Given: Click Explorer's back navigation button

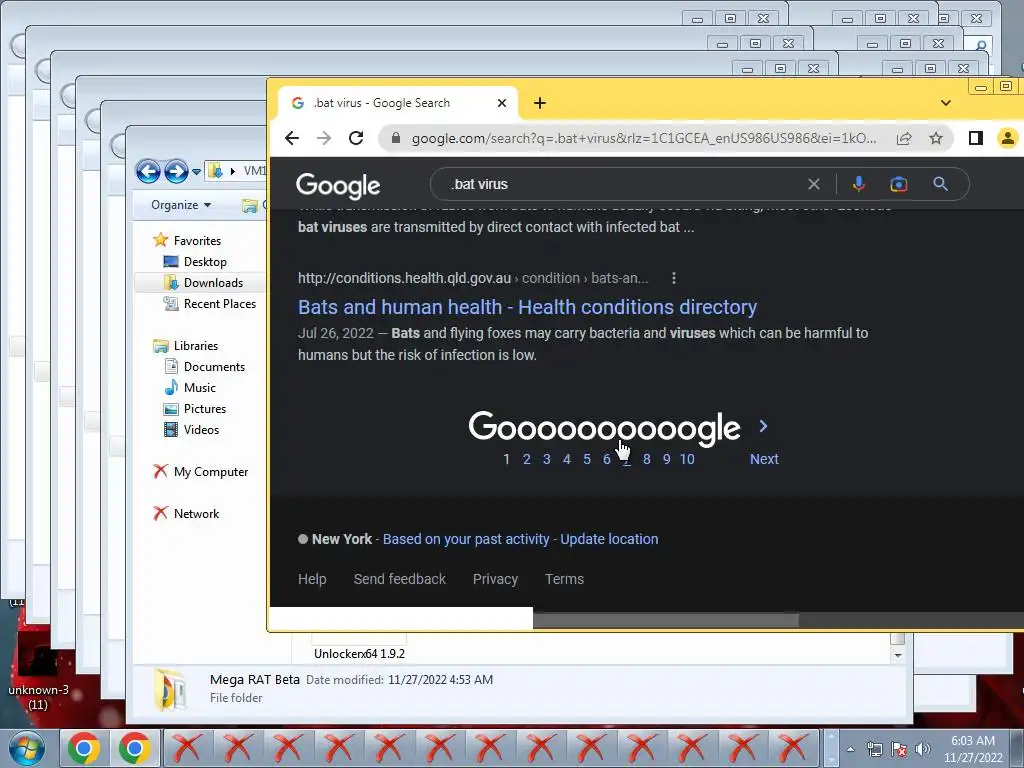Looking at the screenshot, I should pos(148,172).
